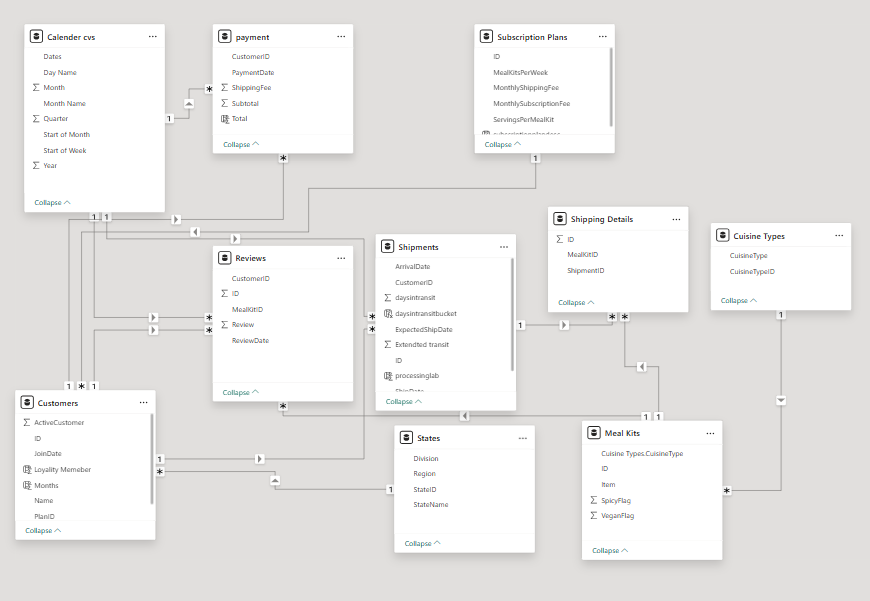Select the VeganFlag field in Meal Kits
This screenshot has height=601, width=870.
click(617, 516)
